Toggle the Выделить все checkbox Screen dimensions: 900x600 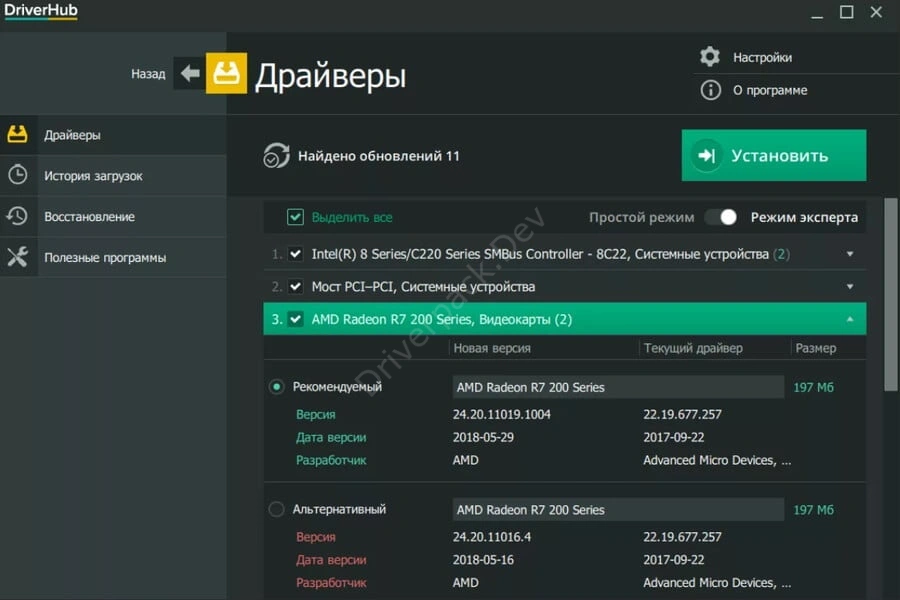point(295,217)
